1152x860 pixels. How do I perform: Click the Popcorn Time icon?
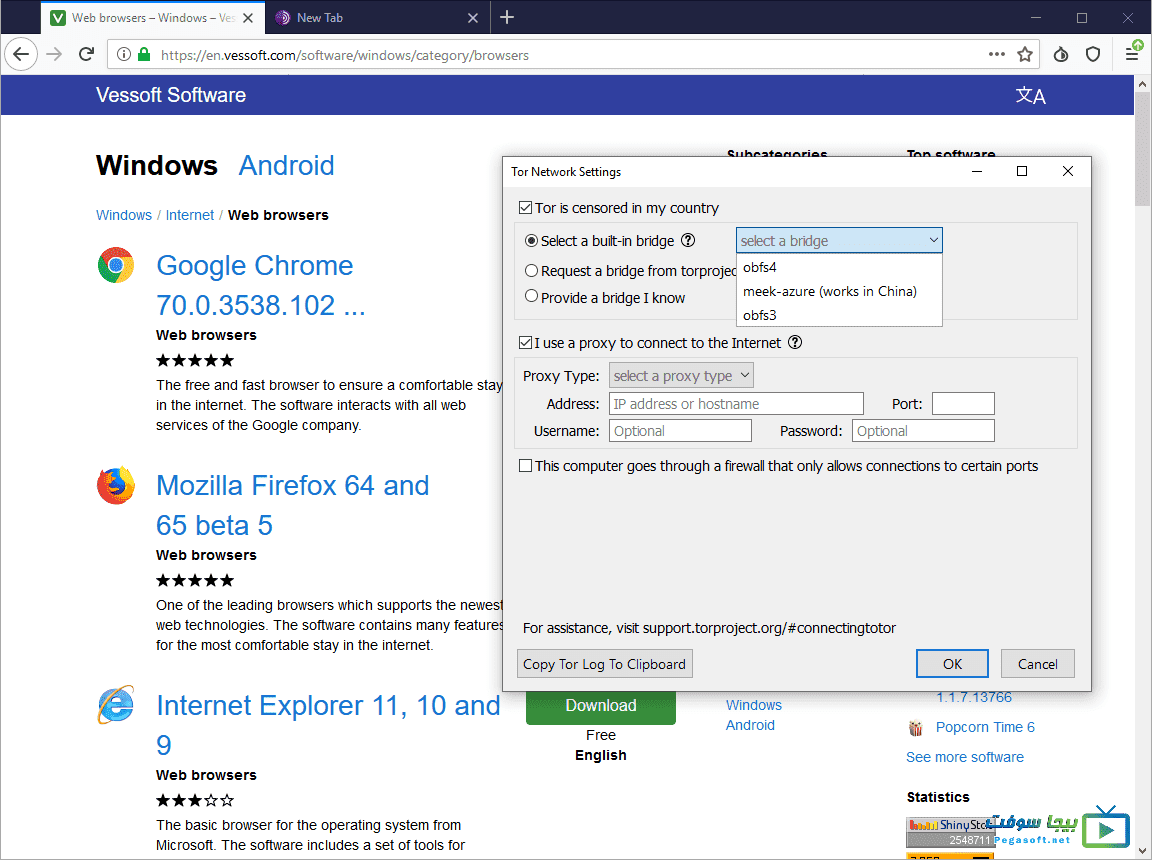915,728
